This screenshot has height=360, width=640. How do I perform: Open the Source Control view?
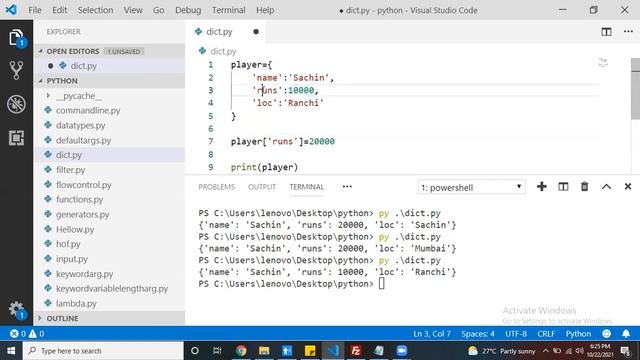pos(16,70)
